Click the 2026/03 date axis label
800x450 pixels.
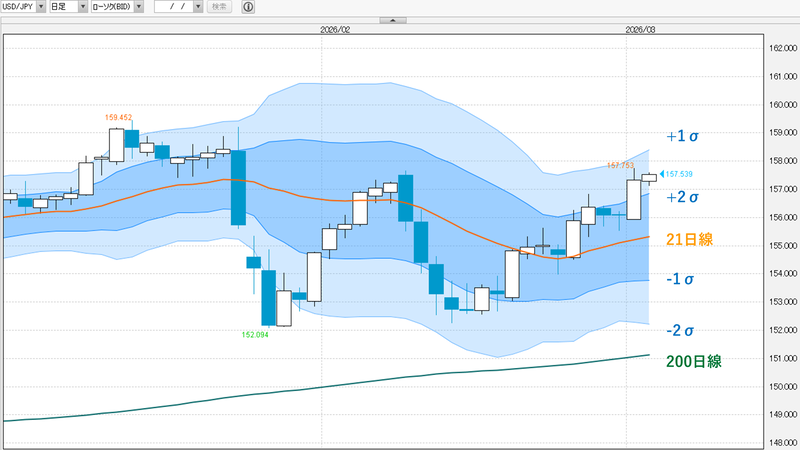(640, 30)
